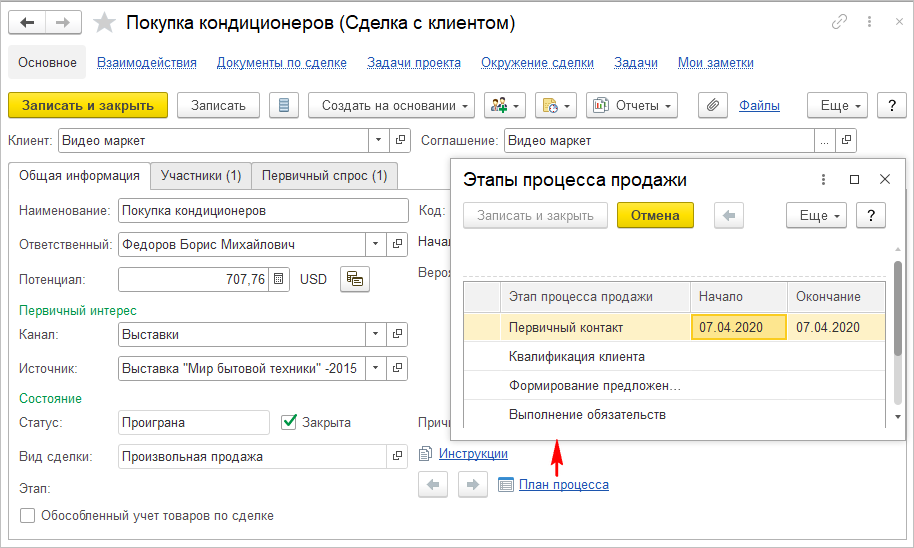Open the Документы по сделке section
914x548 pixels.
281,62
